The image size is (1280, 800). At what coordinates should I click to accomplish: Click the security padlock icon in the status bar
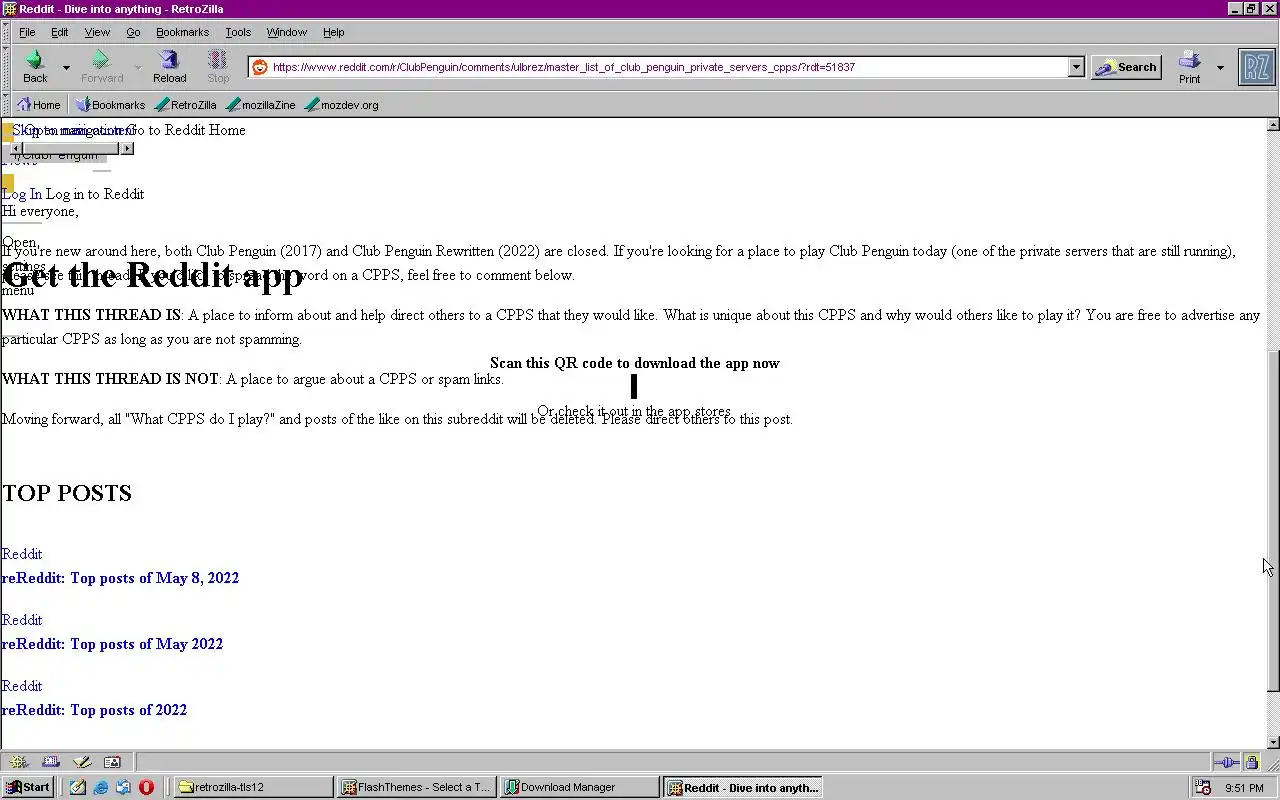[1251, 762]
